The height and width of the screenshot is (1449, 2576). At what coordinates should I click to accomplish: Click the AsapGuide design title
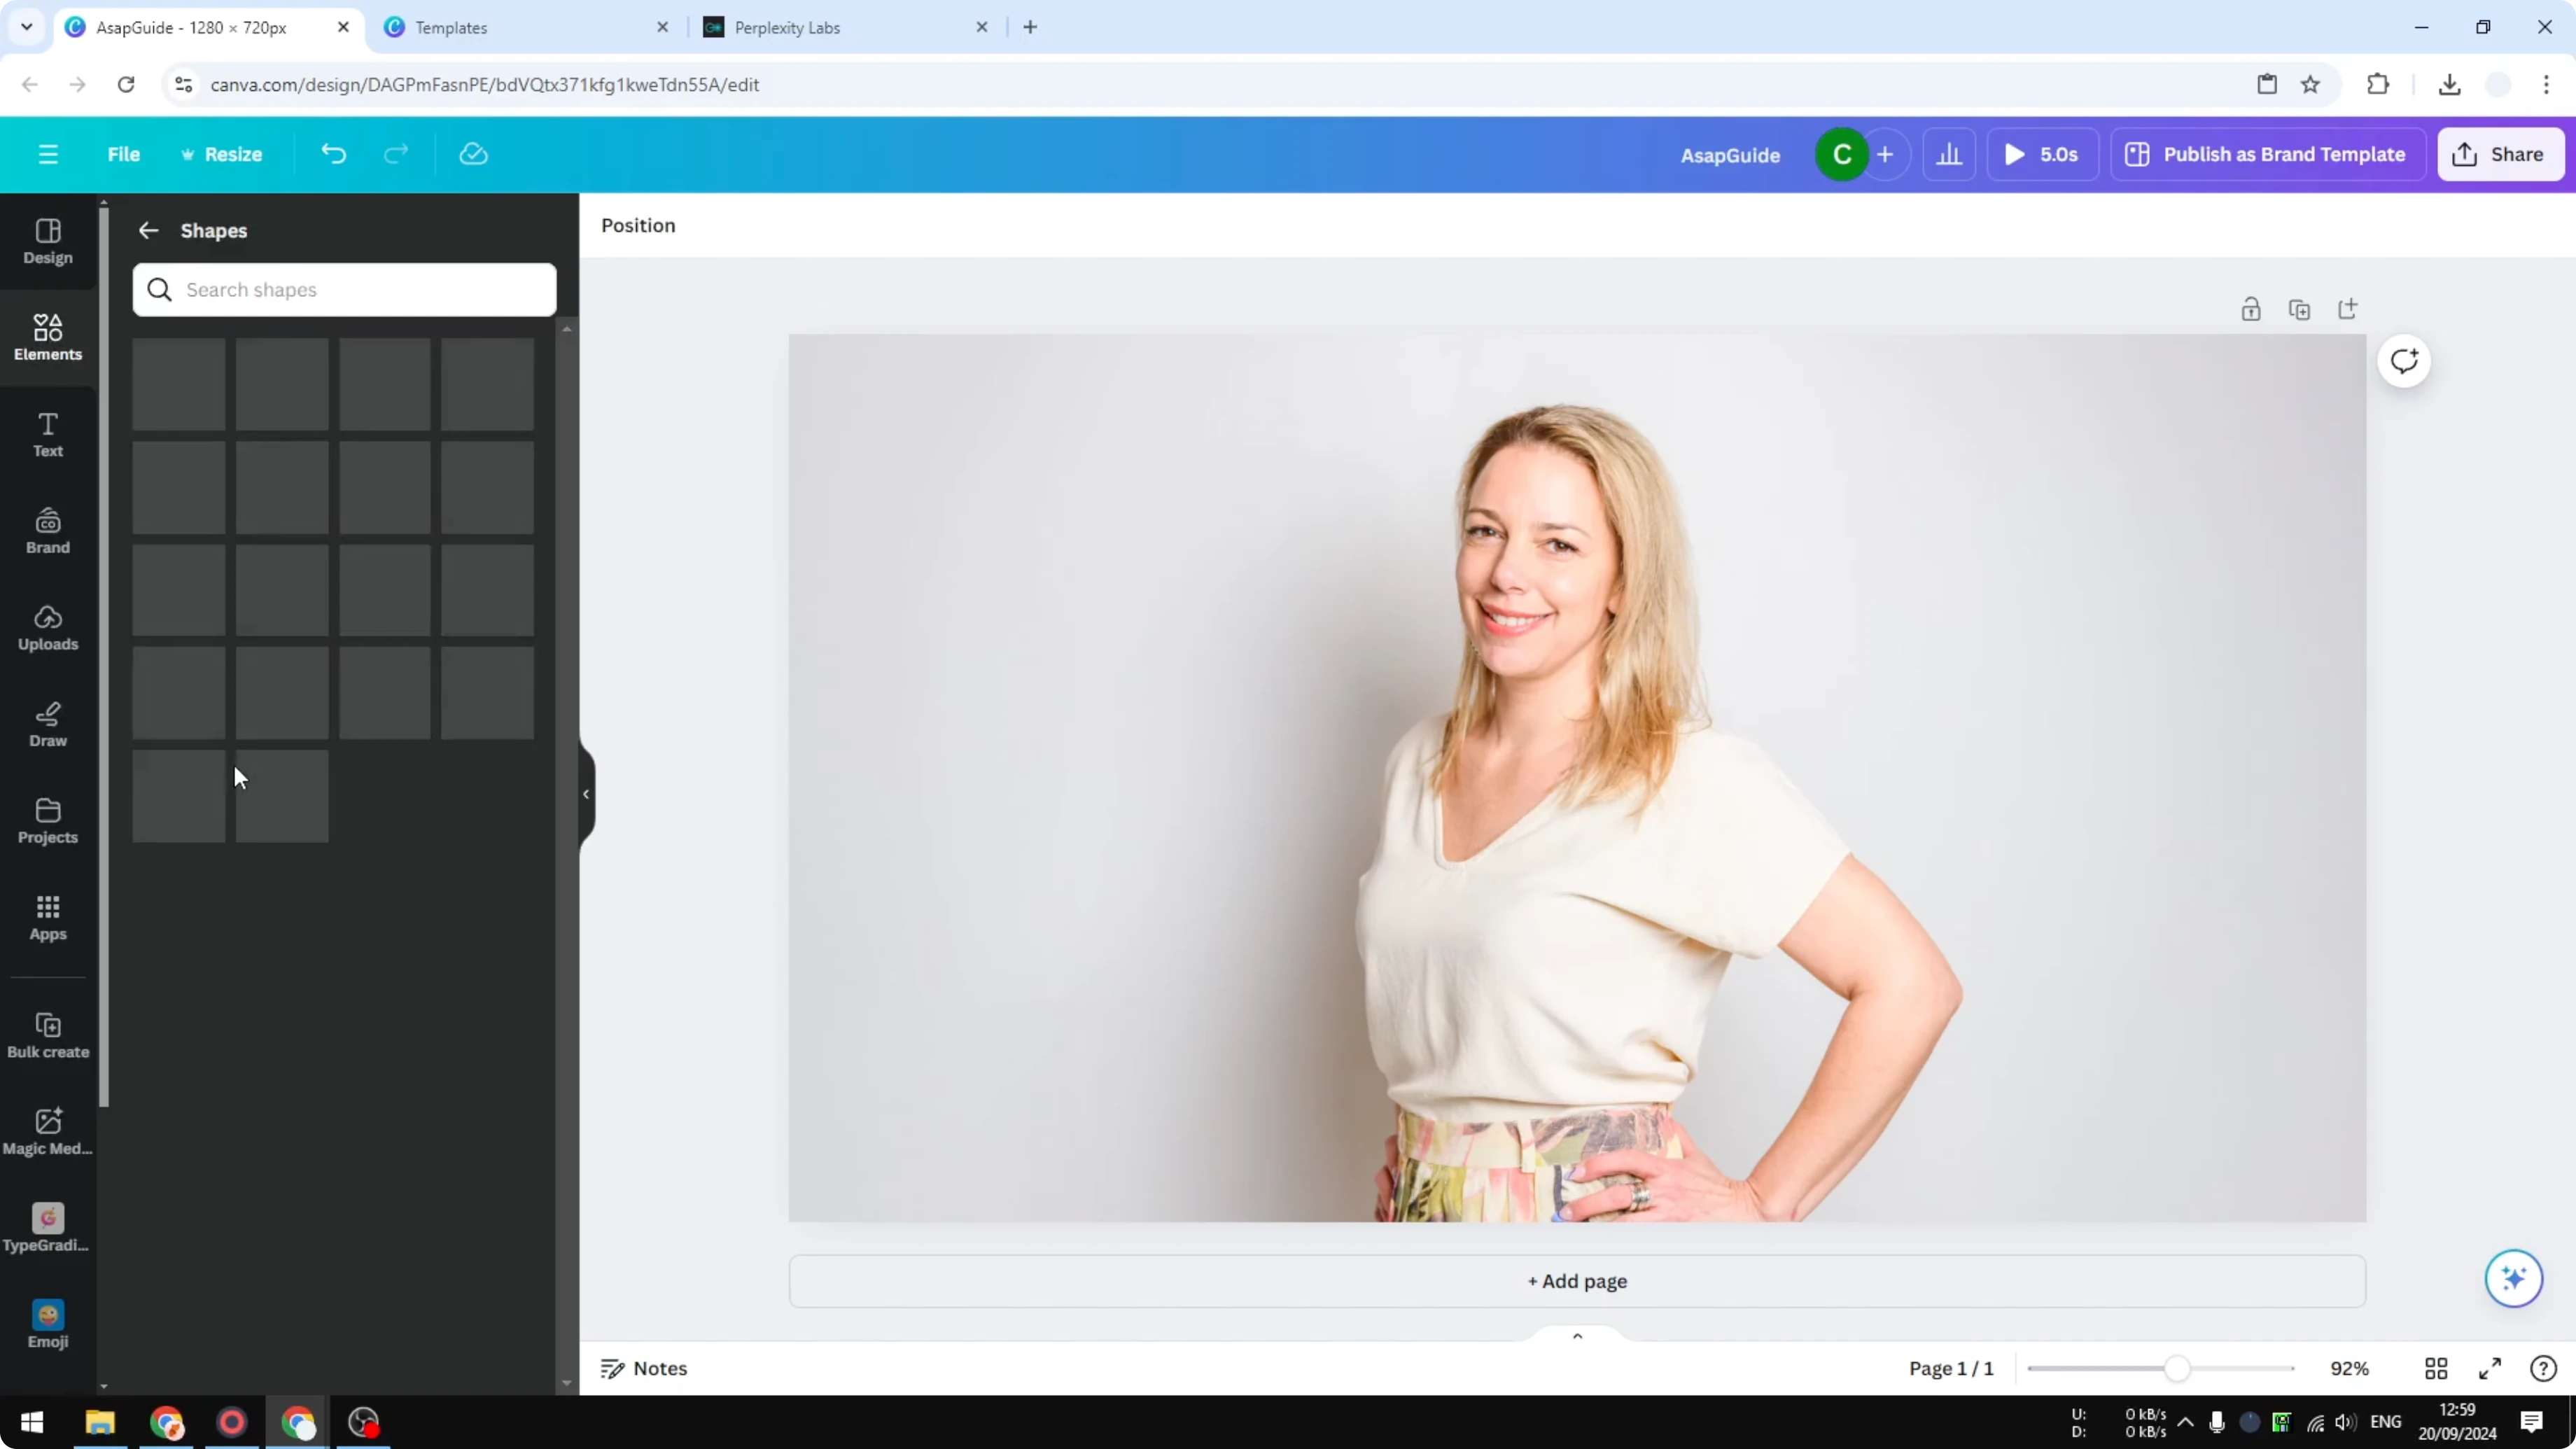pyautogui.click(x=1730, y=155)
